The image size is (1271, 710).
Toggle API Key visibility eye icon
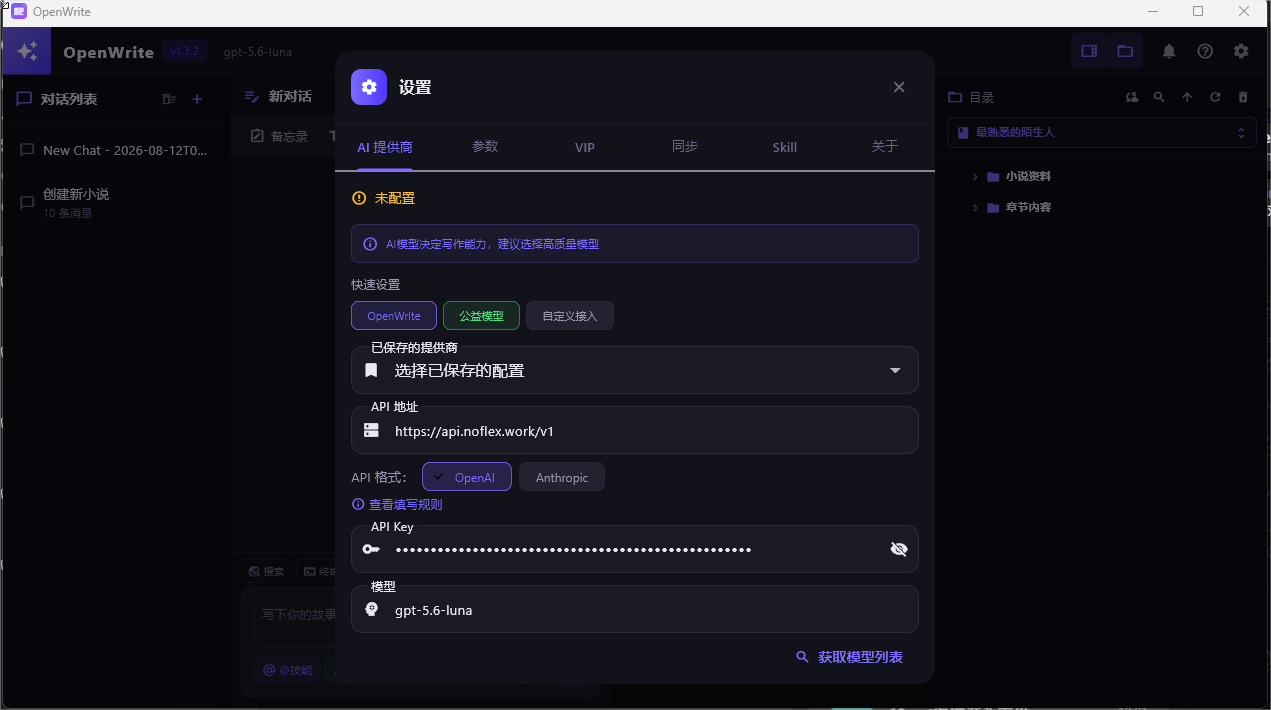[898, 549]
